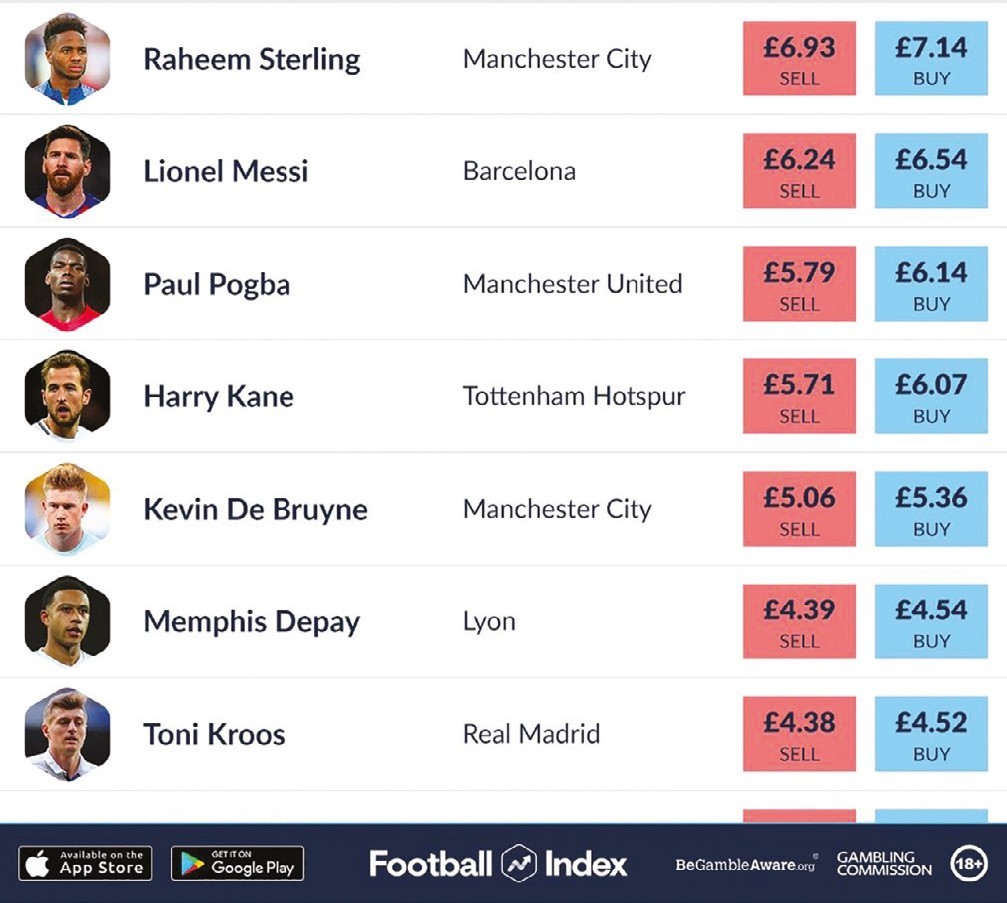Click Kevin De Bruyne's avatar
This screenshot has height=903, width=1007.
point(67,509)
